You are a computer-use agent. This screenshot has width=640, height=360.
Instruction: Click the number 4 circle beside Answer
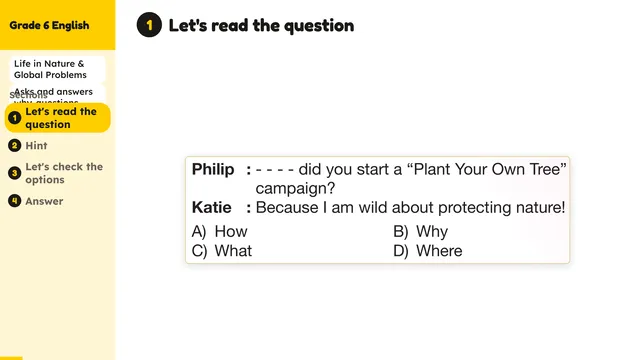click(x=15, y=201)
